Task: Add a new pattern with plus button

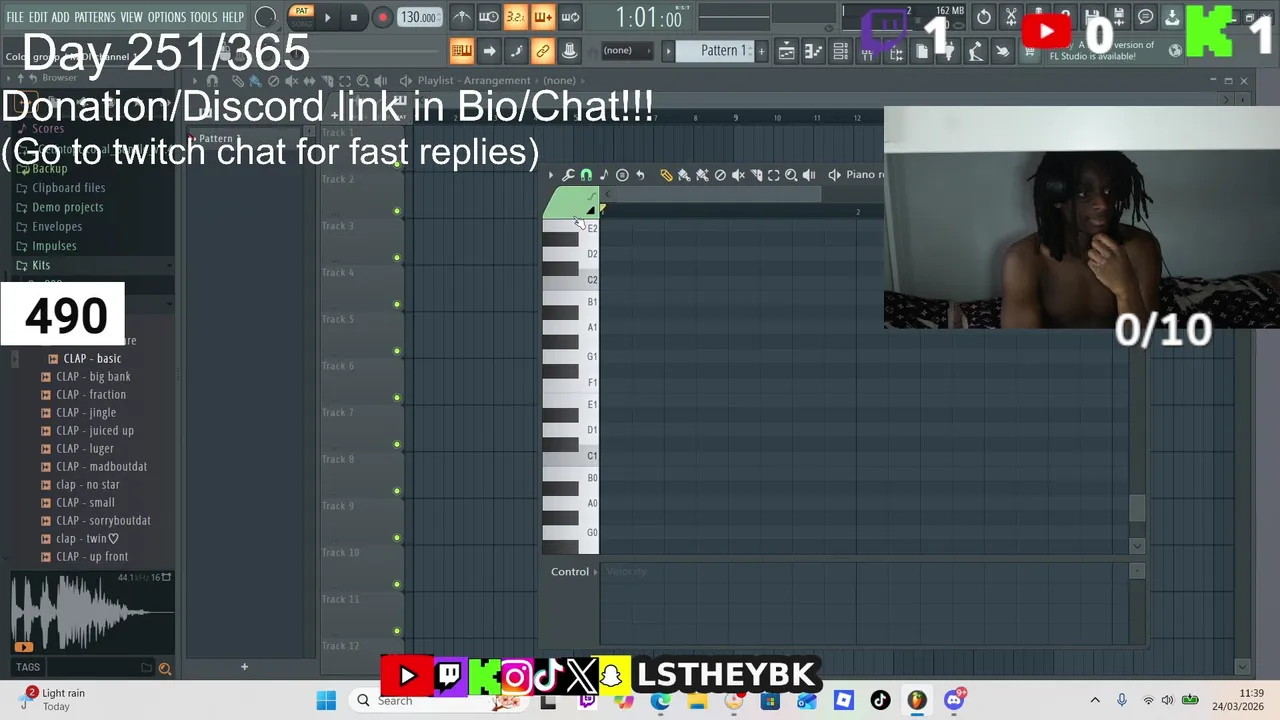Action: click(762, 51)
